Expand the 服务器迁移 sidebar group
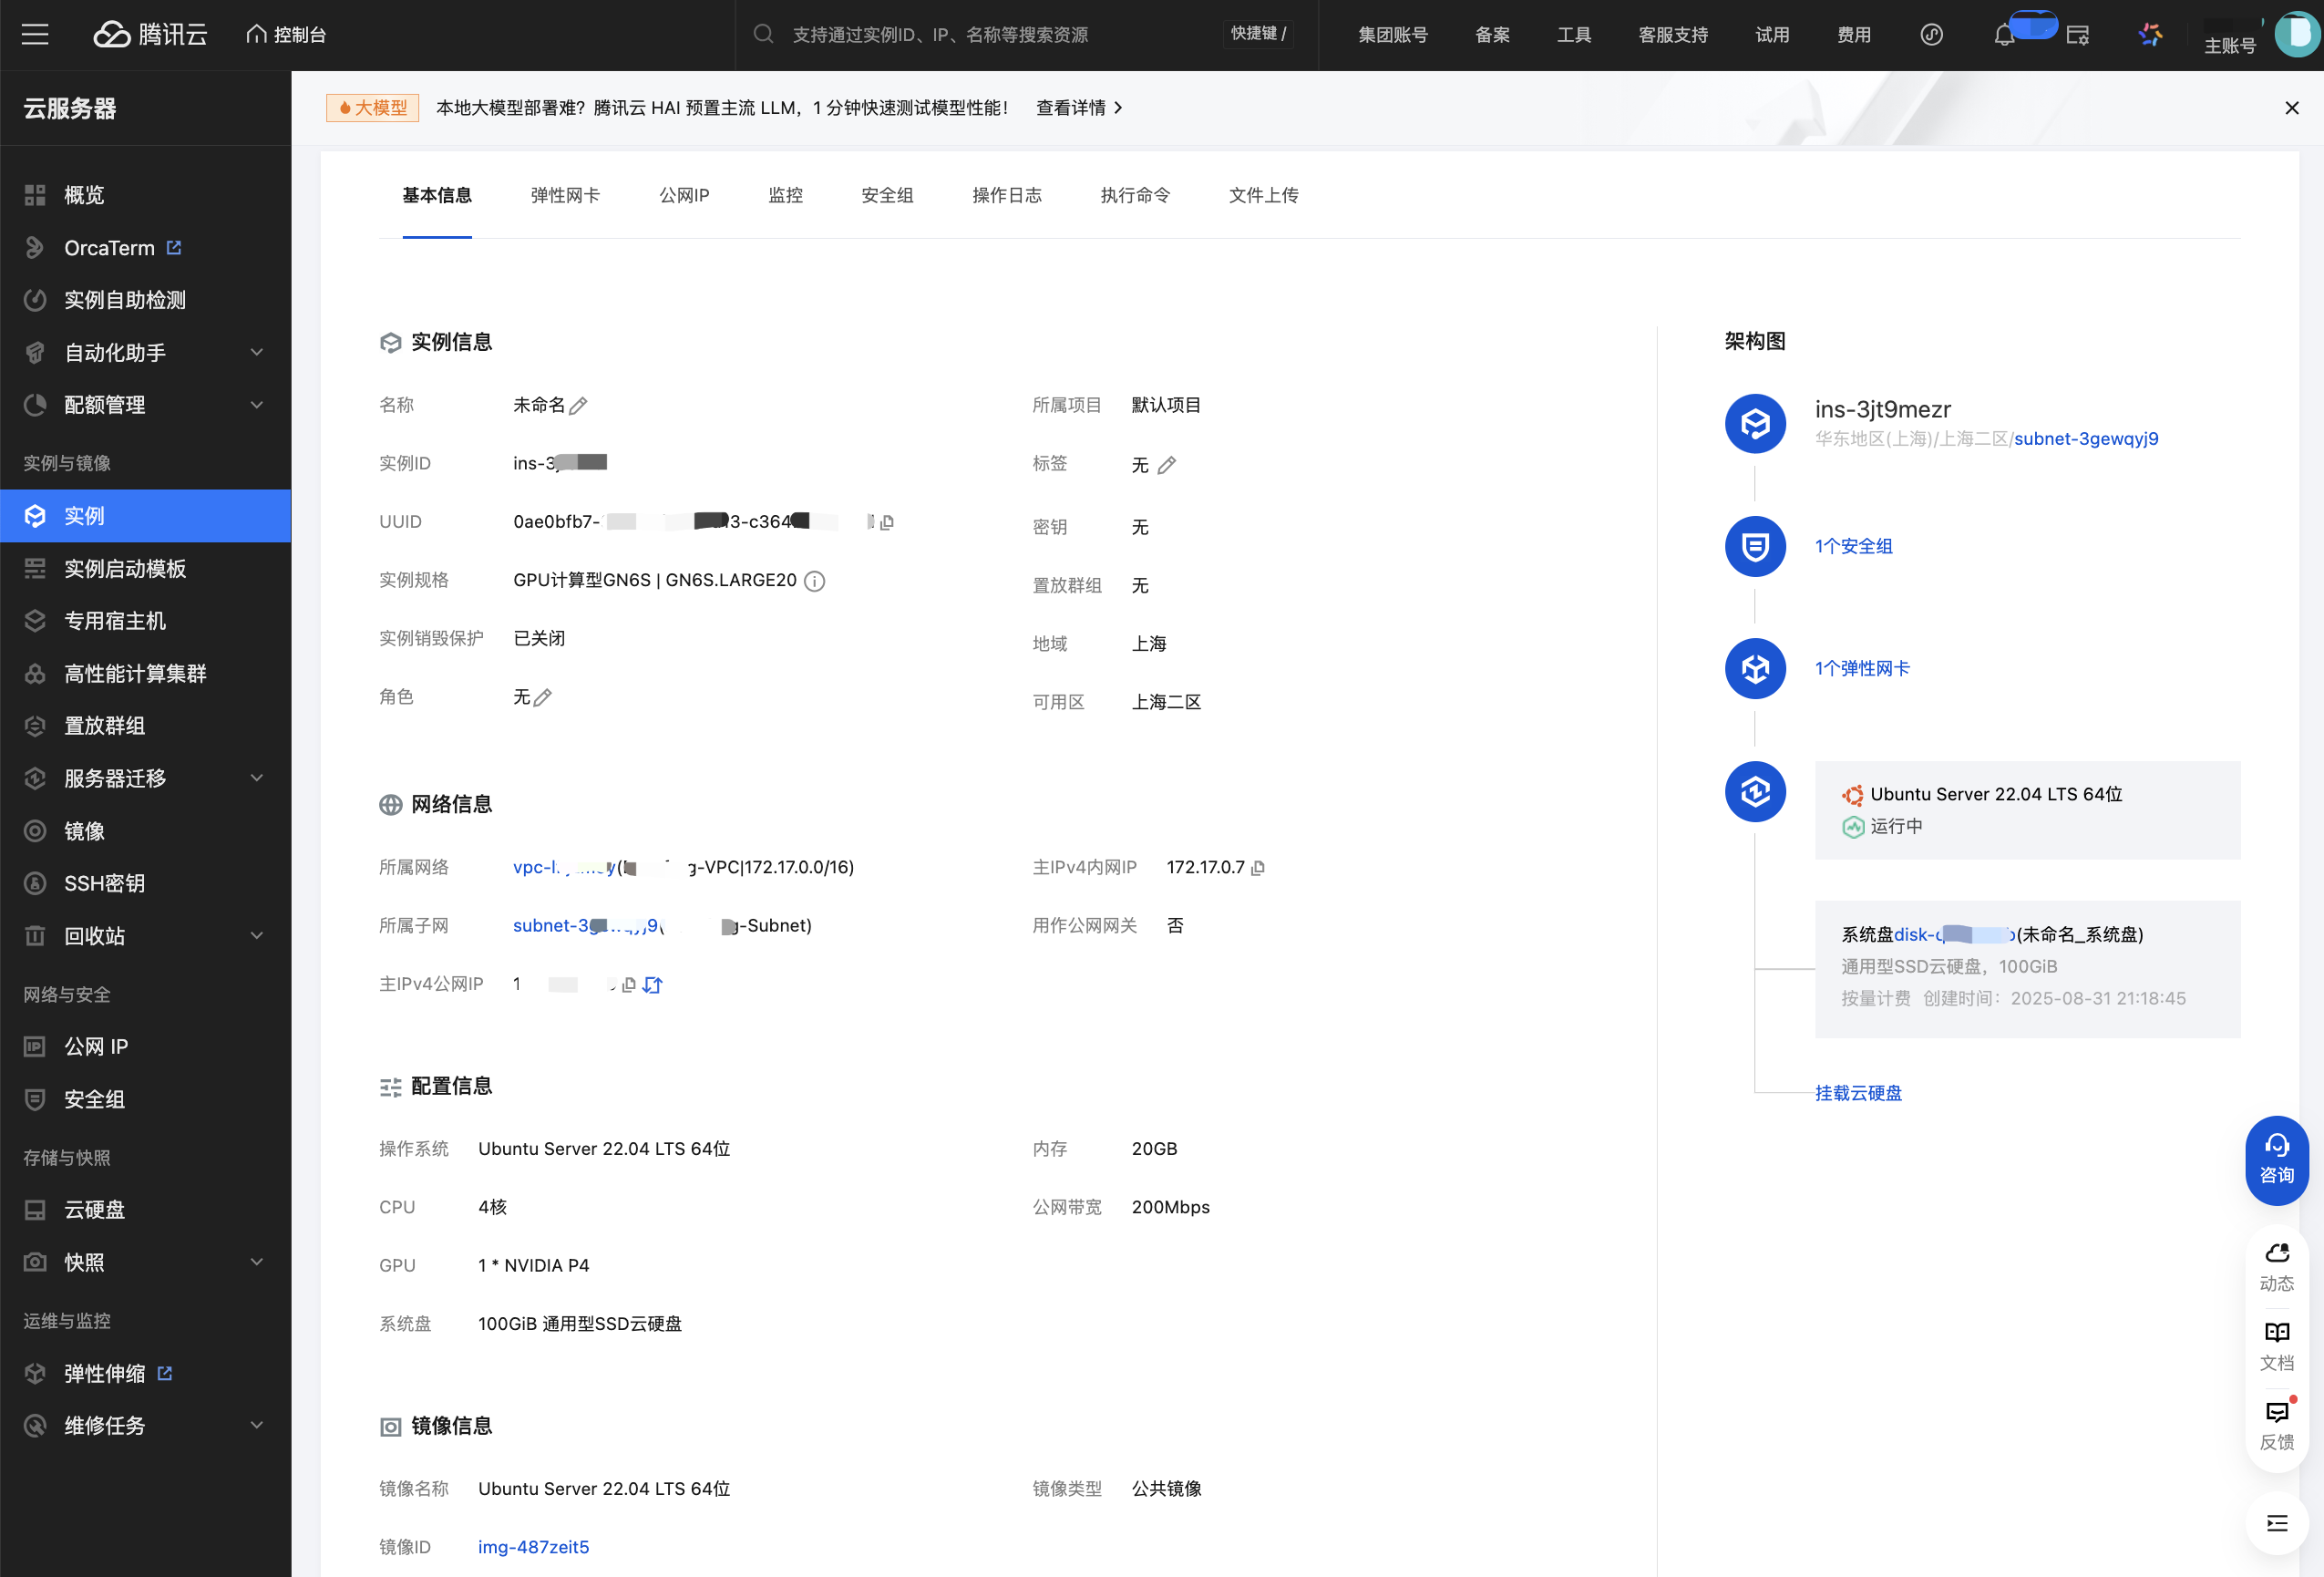The width and height of the screenshot is (2324, 1577). [145, 778]
